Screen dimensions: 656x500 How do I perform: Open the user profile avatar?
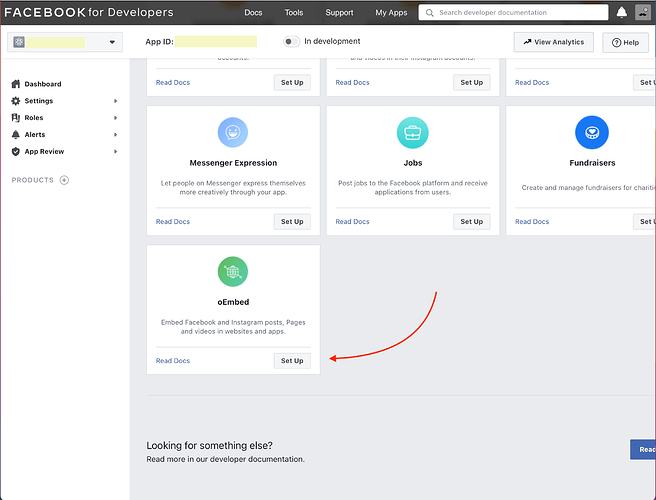click(x=643, y=12)
